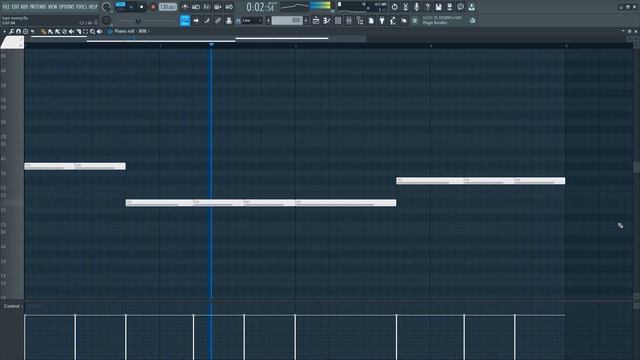Open the Channel rack
The image size is (640, 360).
coord(338,20)
